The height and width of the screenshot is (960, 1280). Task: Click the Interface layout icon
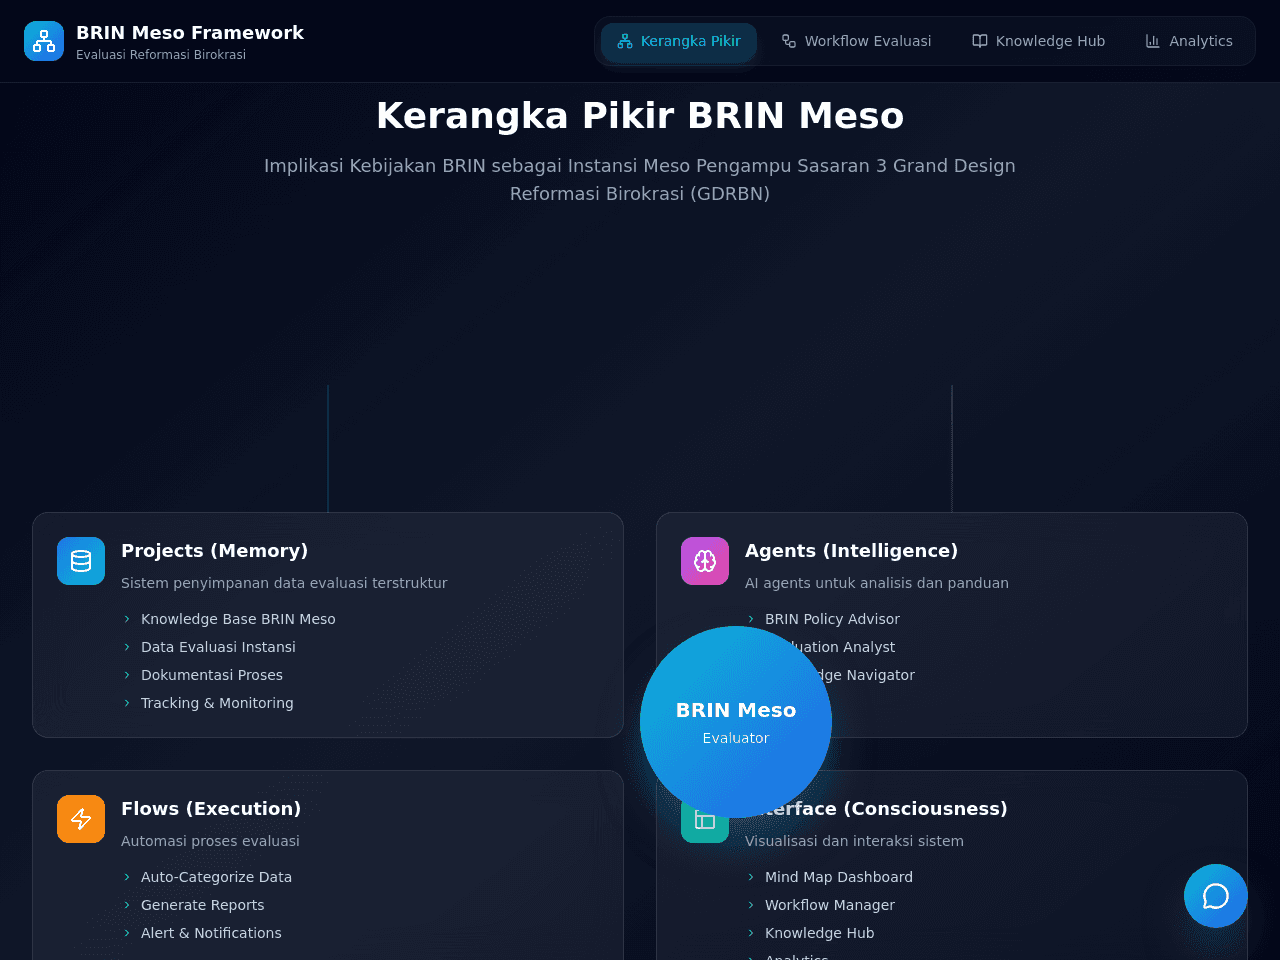coord(704,821)
